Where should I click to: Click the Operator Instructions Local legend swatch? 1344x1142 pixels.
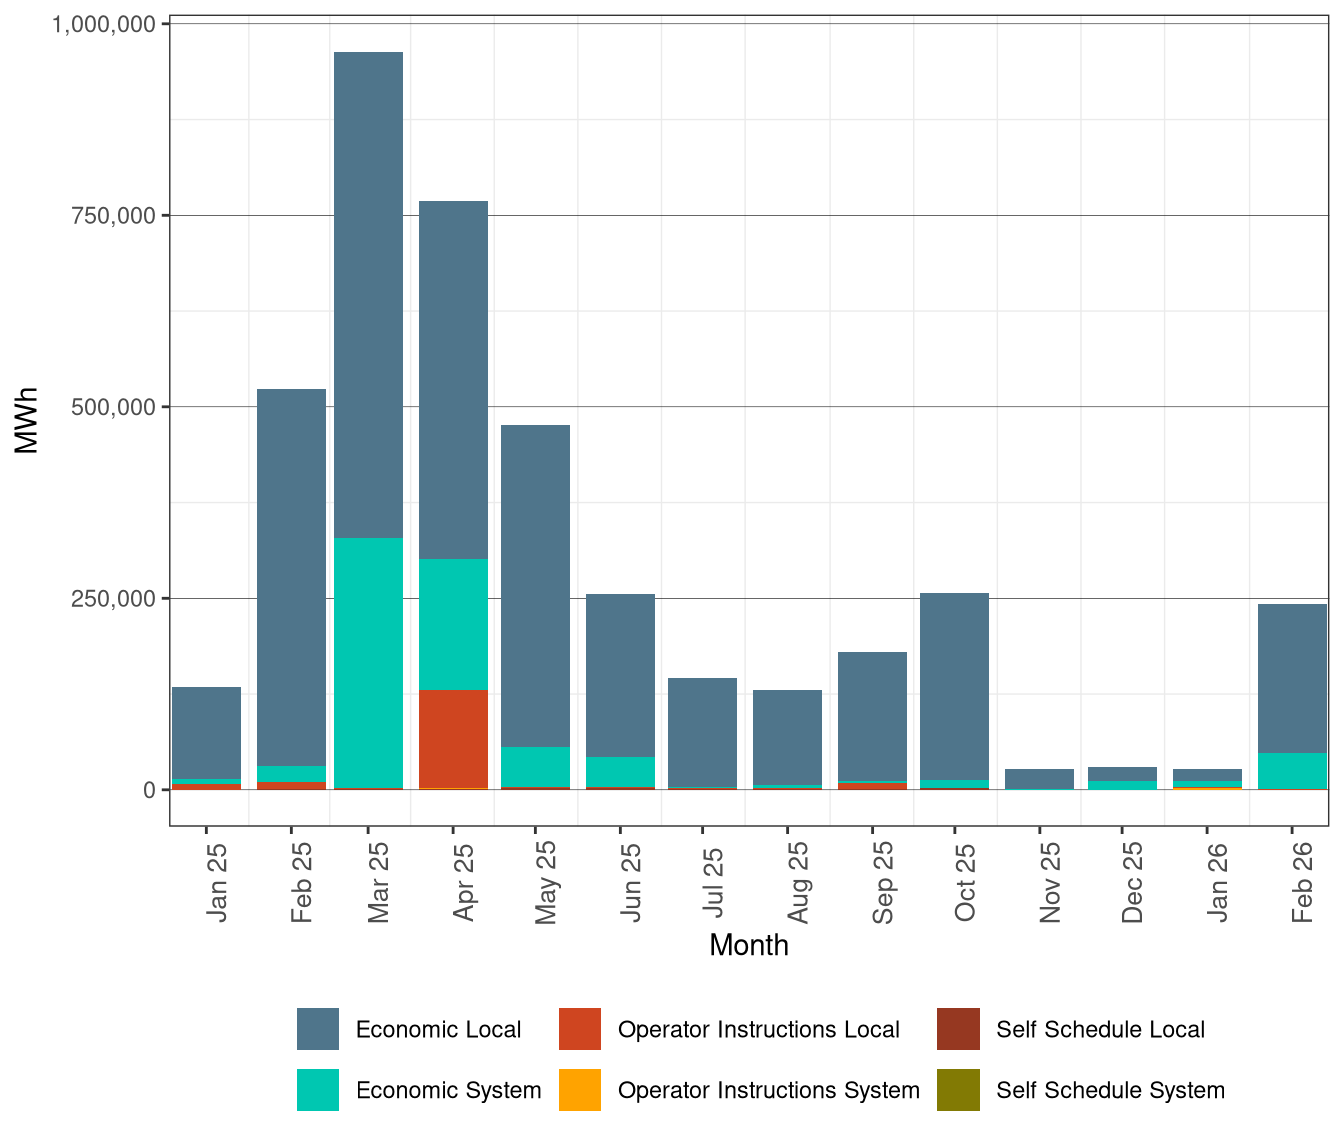580,1029
